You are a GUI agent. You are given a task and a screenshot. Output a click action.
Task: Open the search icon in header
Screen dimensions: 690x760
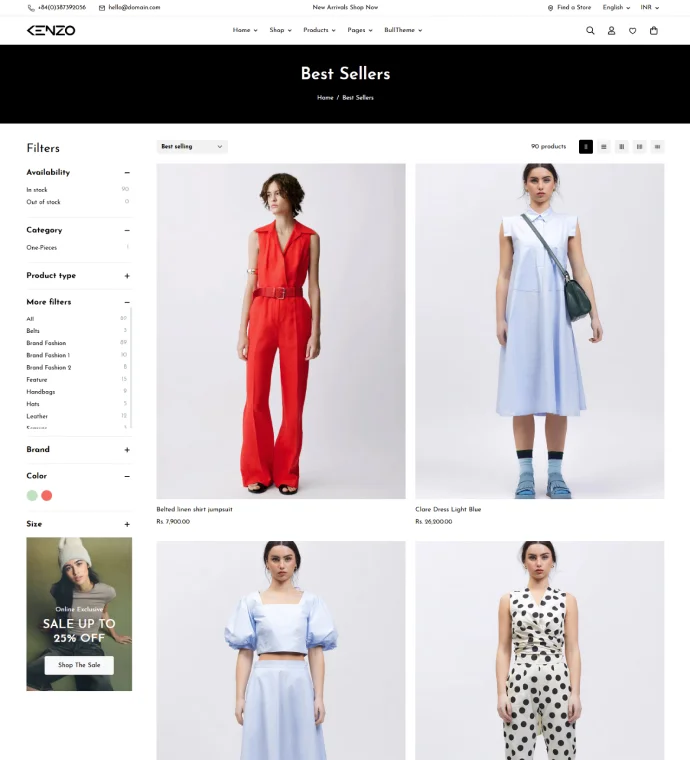(x=590, y=31)
